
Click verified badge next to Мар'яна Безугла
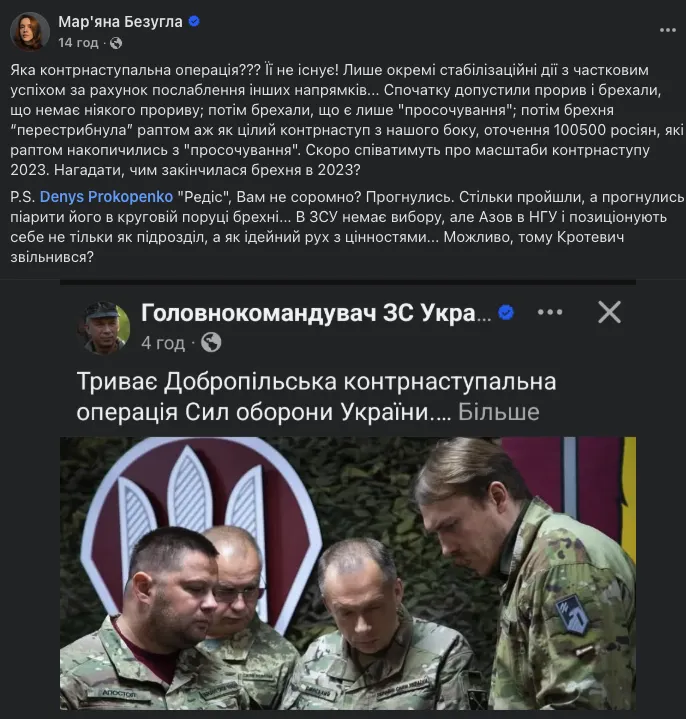[x=197, y=21]
